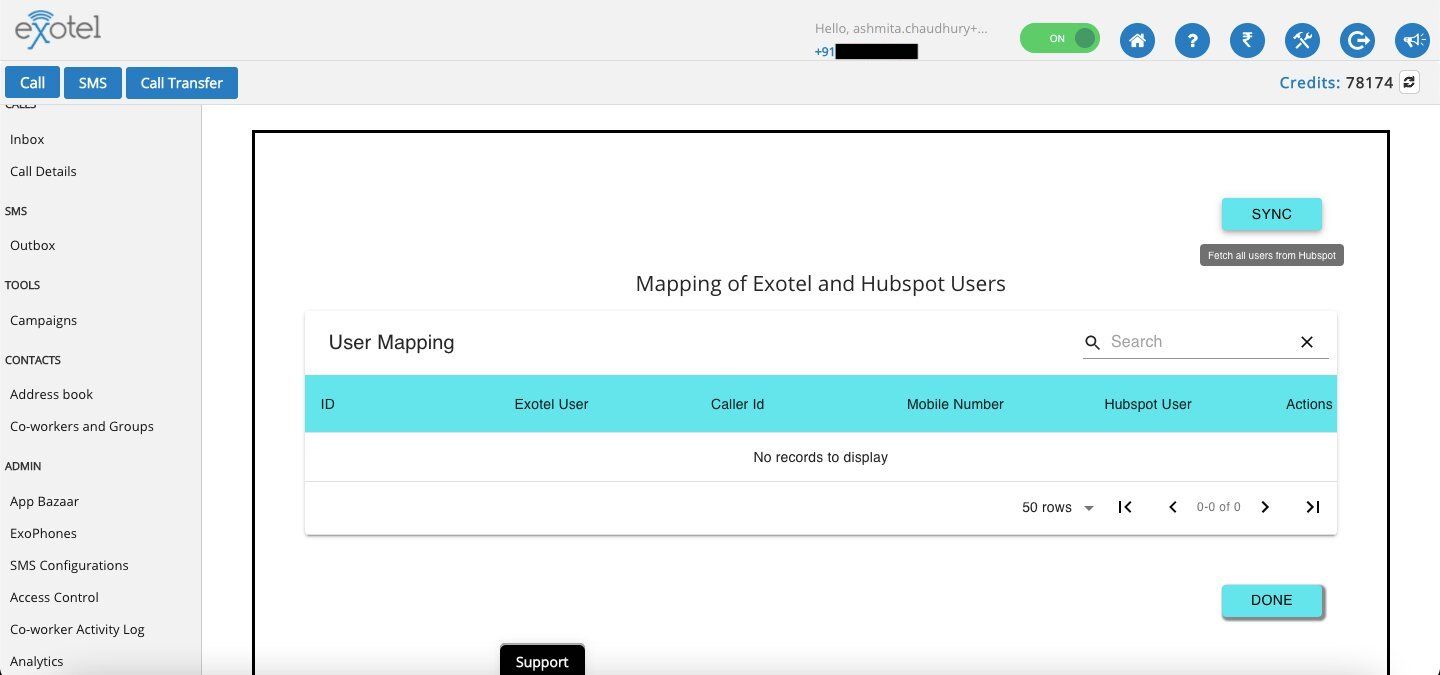1440x675 pixels.
Task: Focus the Search input field
Action: pyautogui.click(x=1198, y=342)
